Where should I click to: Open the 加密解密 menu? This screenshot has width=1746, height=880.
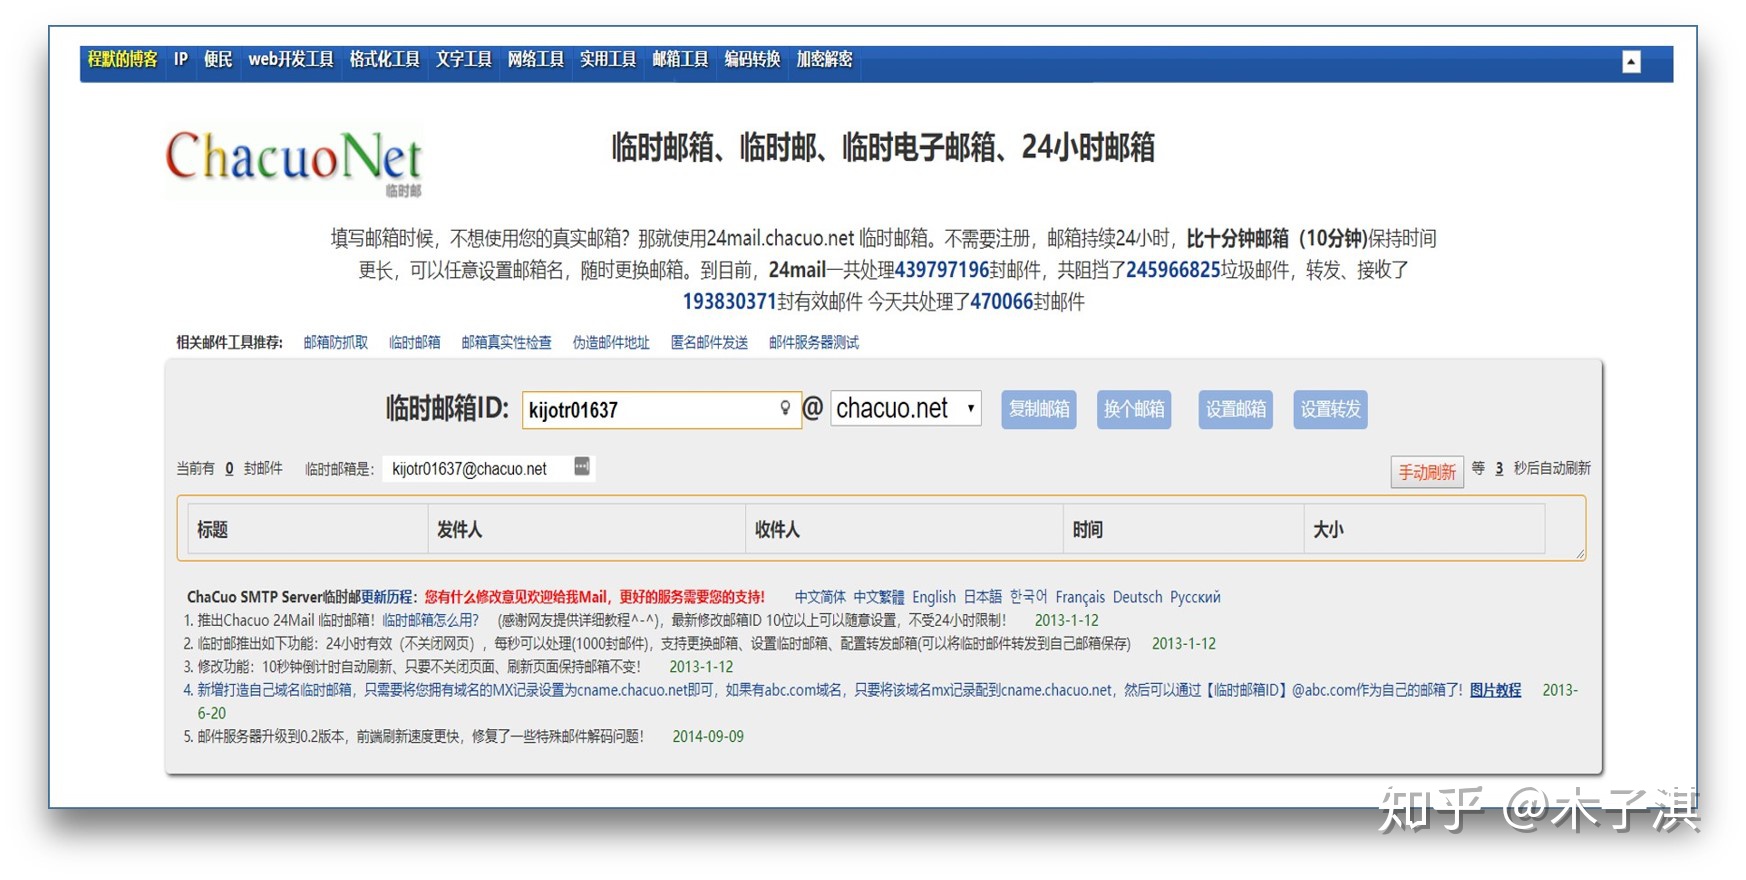pos(824,59)
